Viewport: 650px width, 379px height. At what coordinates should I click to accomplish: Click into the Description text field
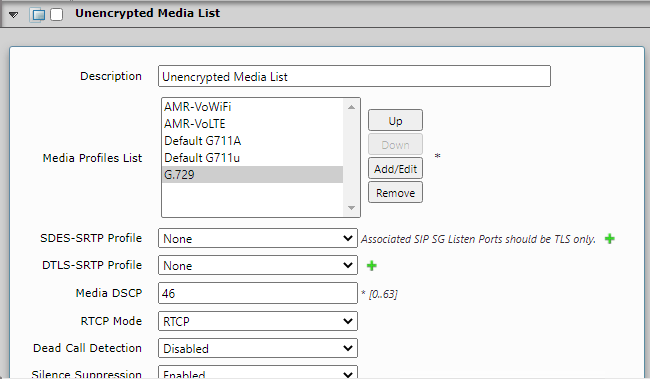tap(354, 76)
